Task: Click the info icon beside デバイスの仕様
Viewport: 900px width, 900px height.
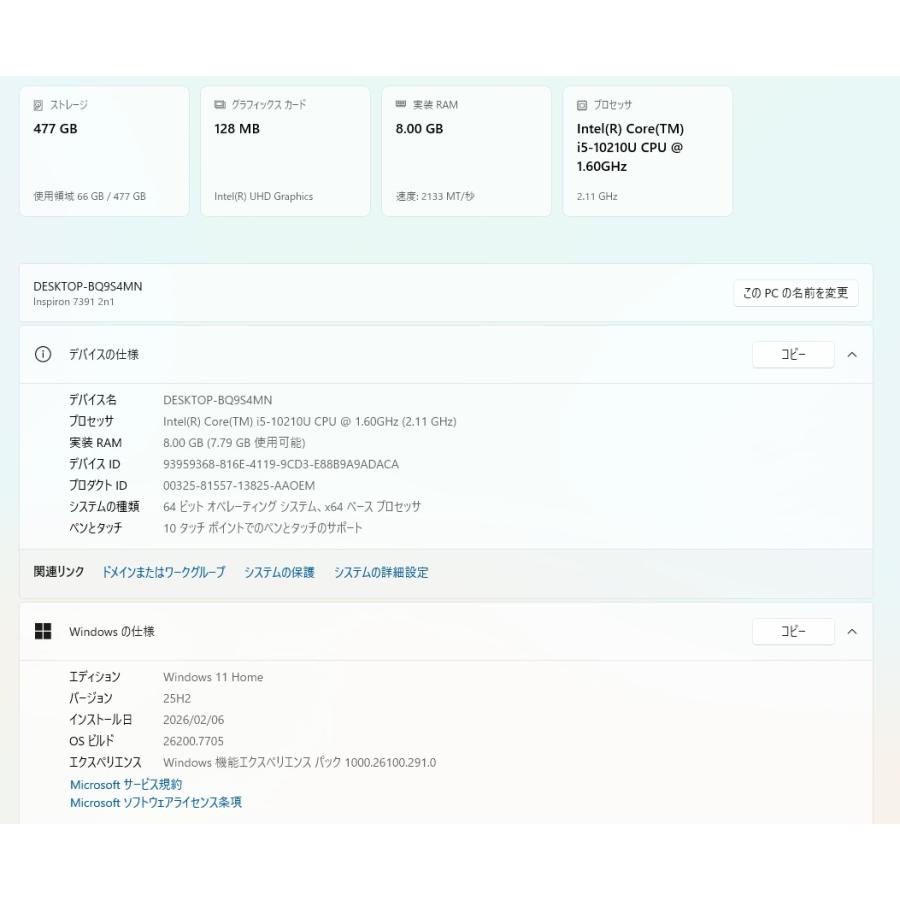Action: [x=43, y=354]
